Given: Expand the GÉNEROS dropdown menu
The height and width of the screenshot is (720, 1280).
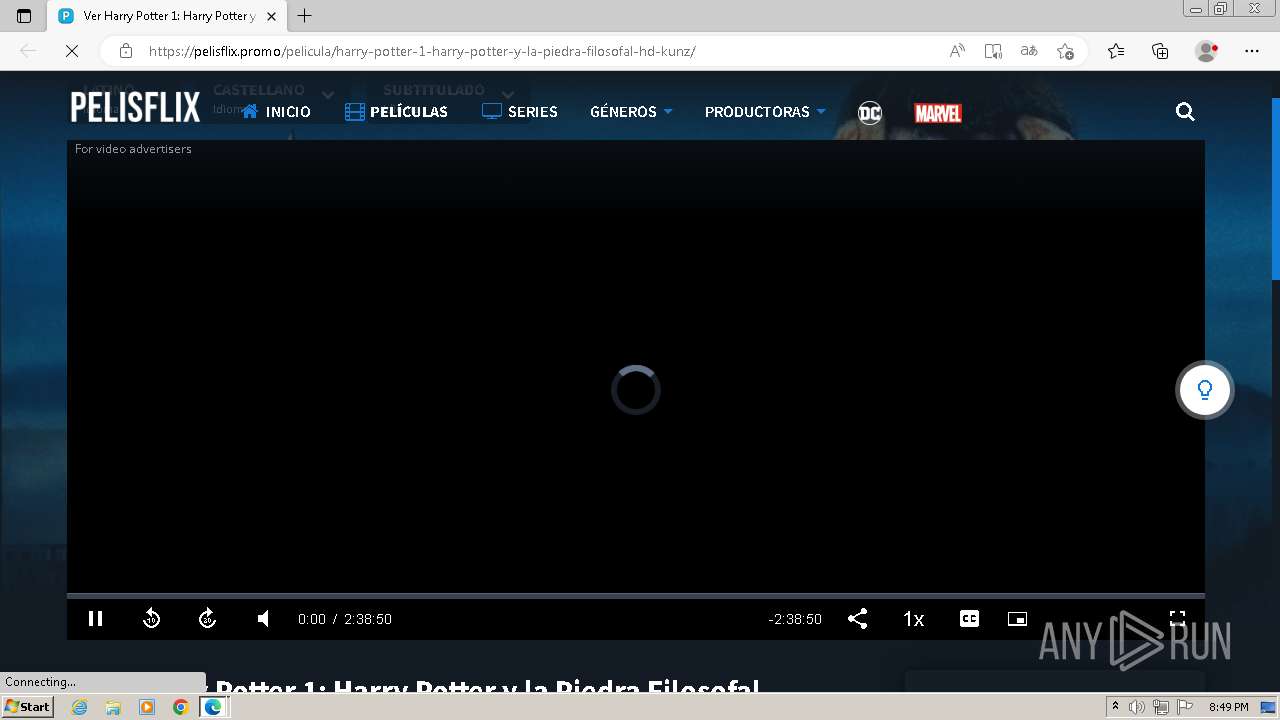Looking at the screenshot, I should click(631, 112).
